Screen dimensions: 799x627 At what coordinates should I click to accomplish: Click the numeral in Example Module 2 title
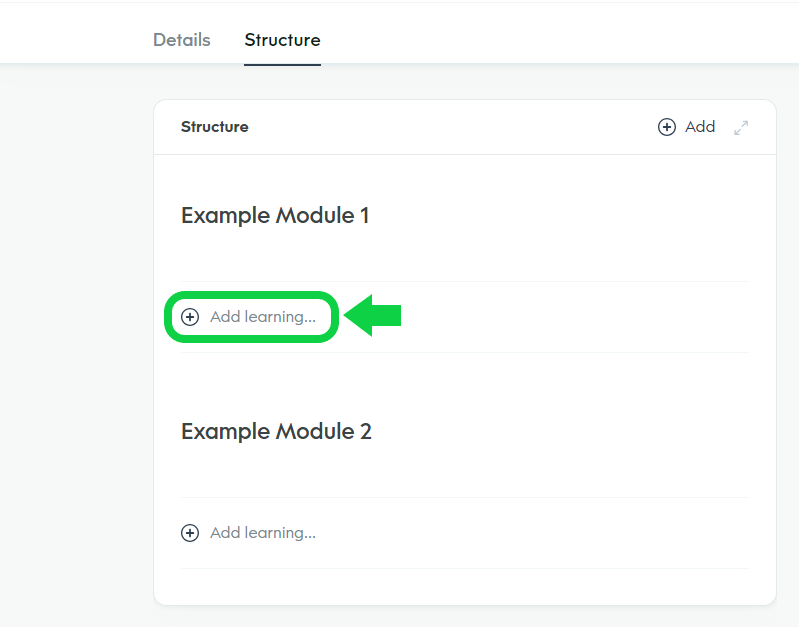point(366,432)
